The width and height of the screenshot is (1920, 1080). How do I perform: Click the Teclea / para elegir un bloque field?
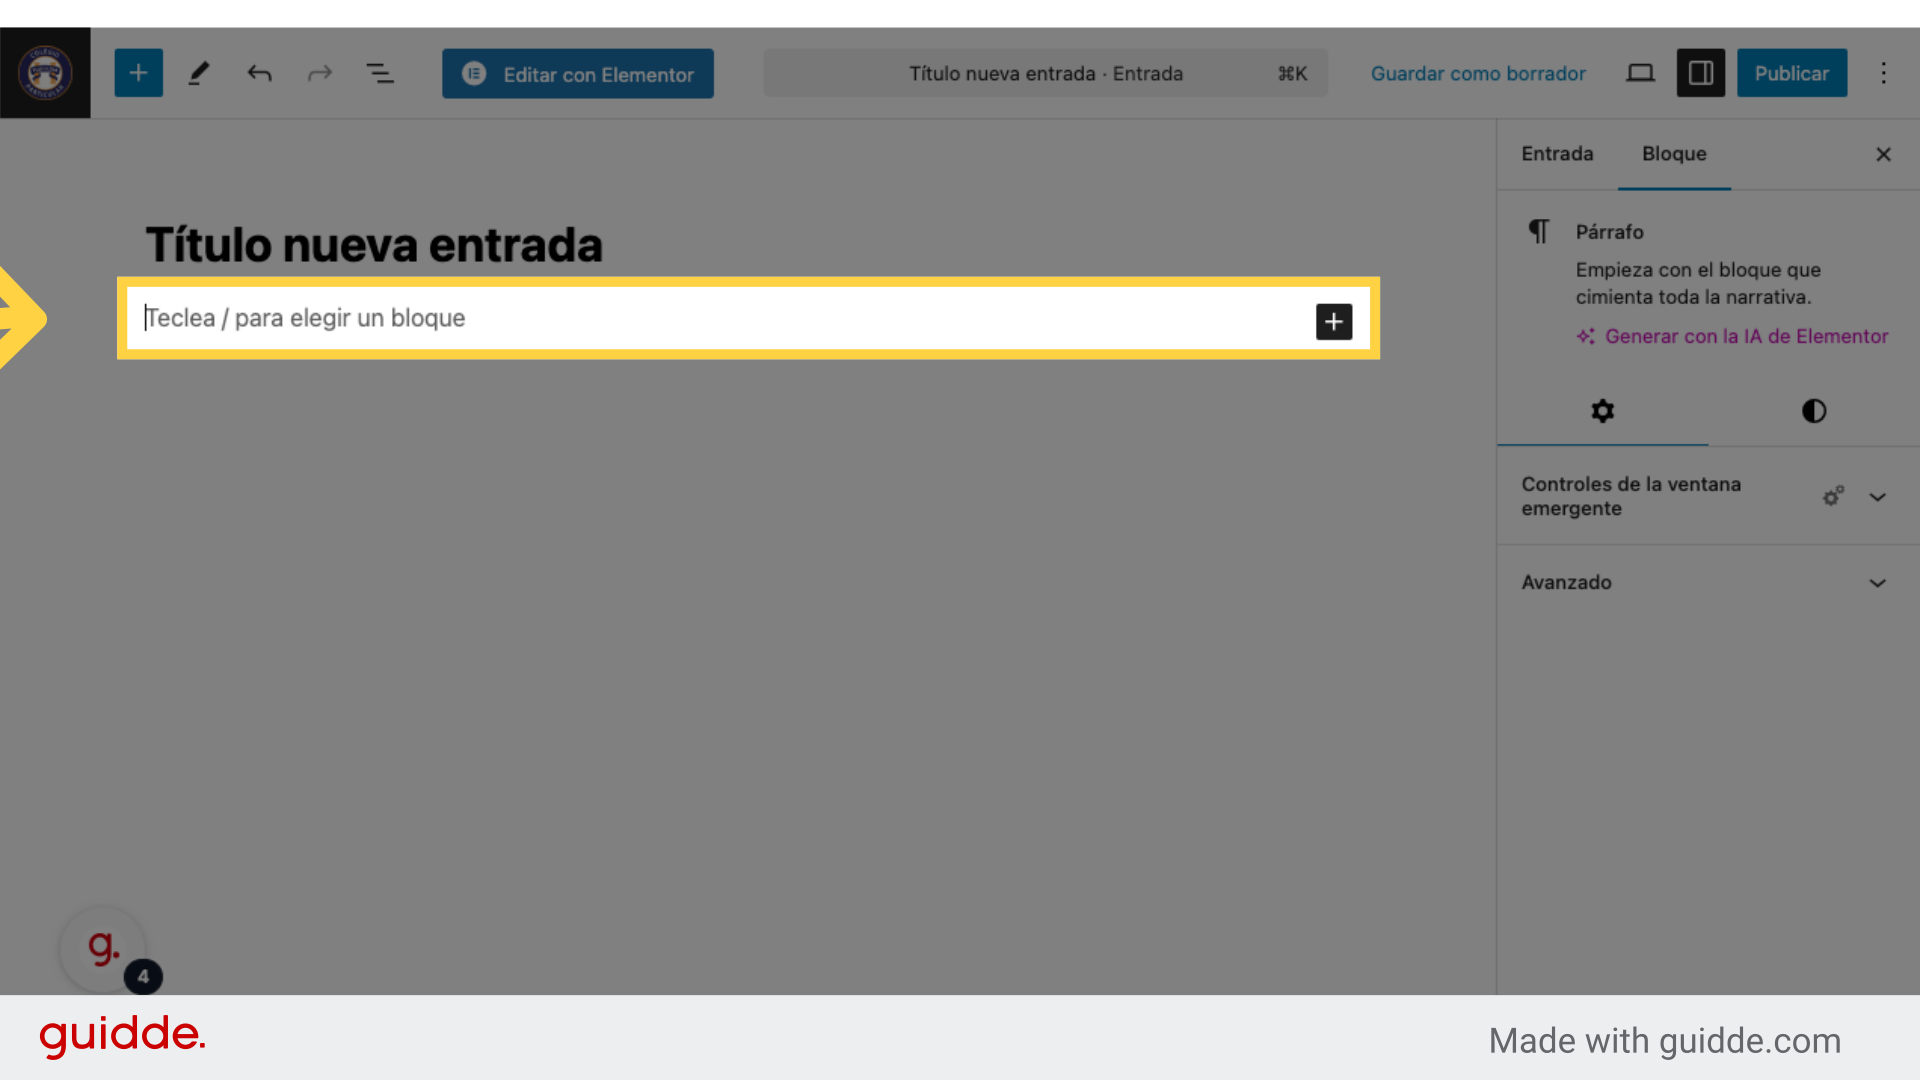[x=700, y=318]
